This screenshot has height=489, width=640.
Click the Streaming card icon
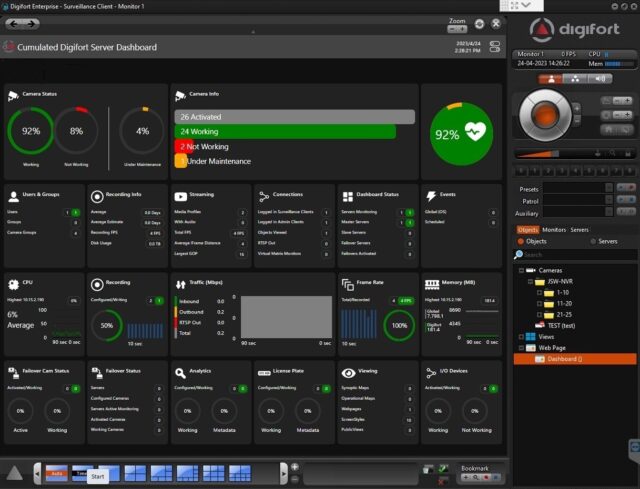click(180, 196)
